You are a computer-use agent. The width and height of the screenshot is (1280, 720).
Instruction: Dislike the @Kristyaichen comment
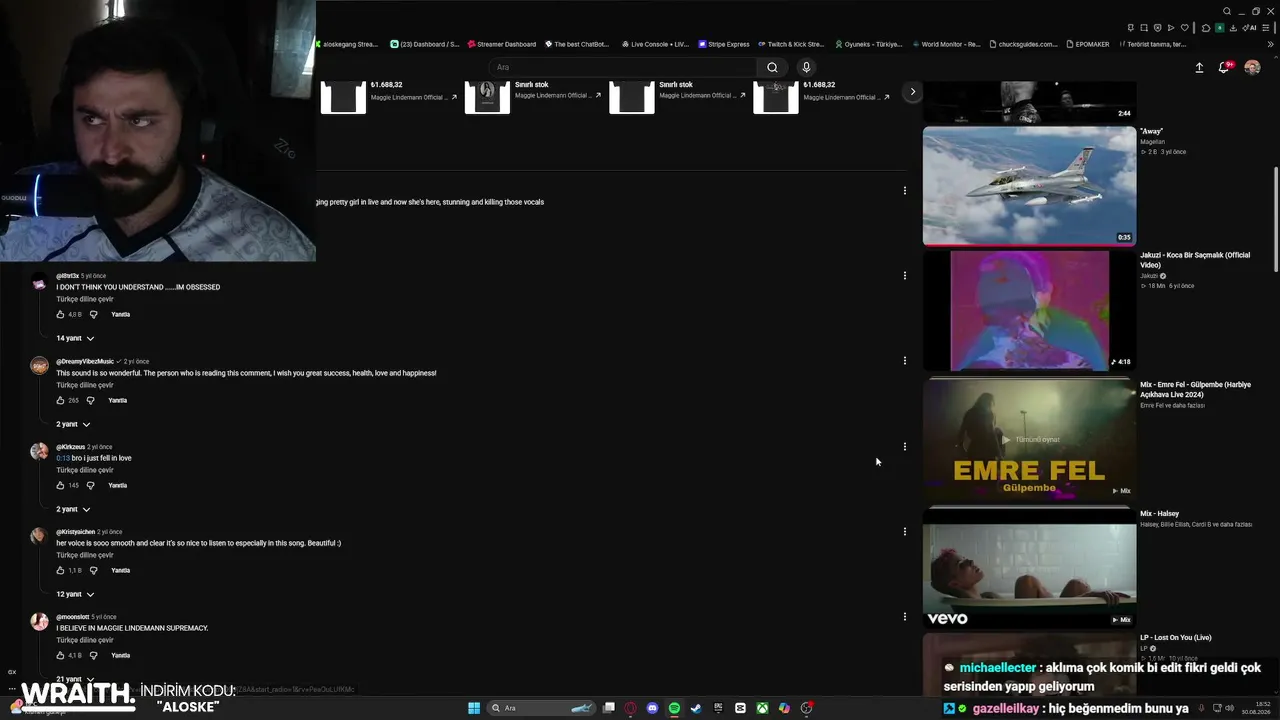pyautogui.click(x=93, y=570)
